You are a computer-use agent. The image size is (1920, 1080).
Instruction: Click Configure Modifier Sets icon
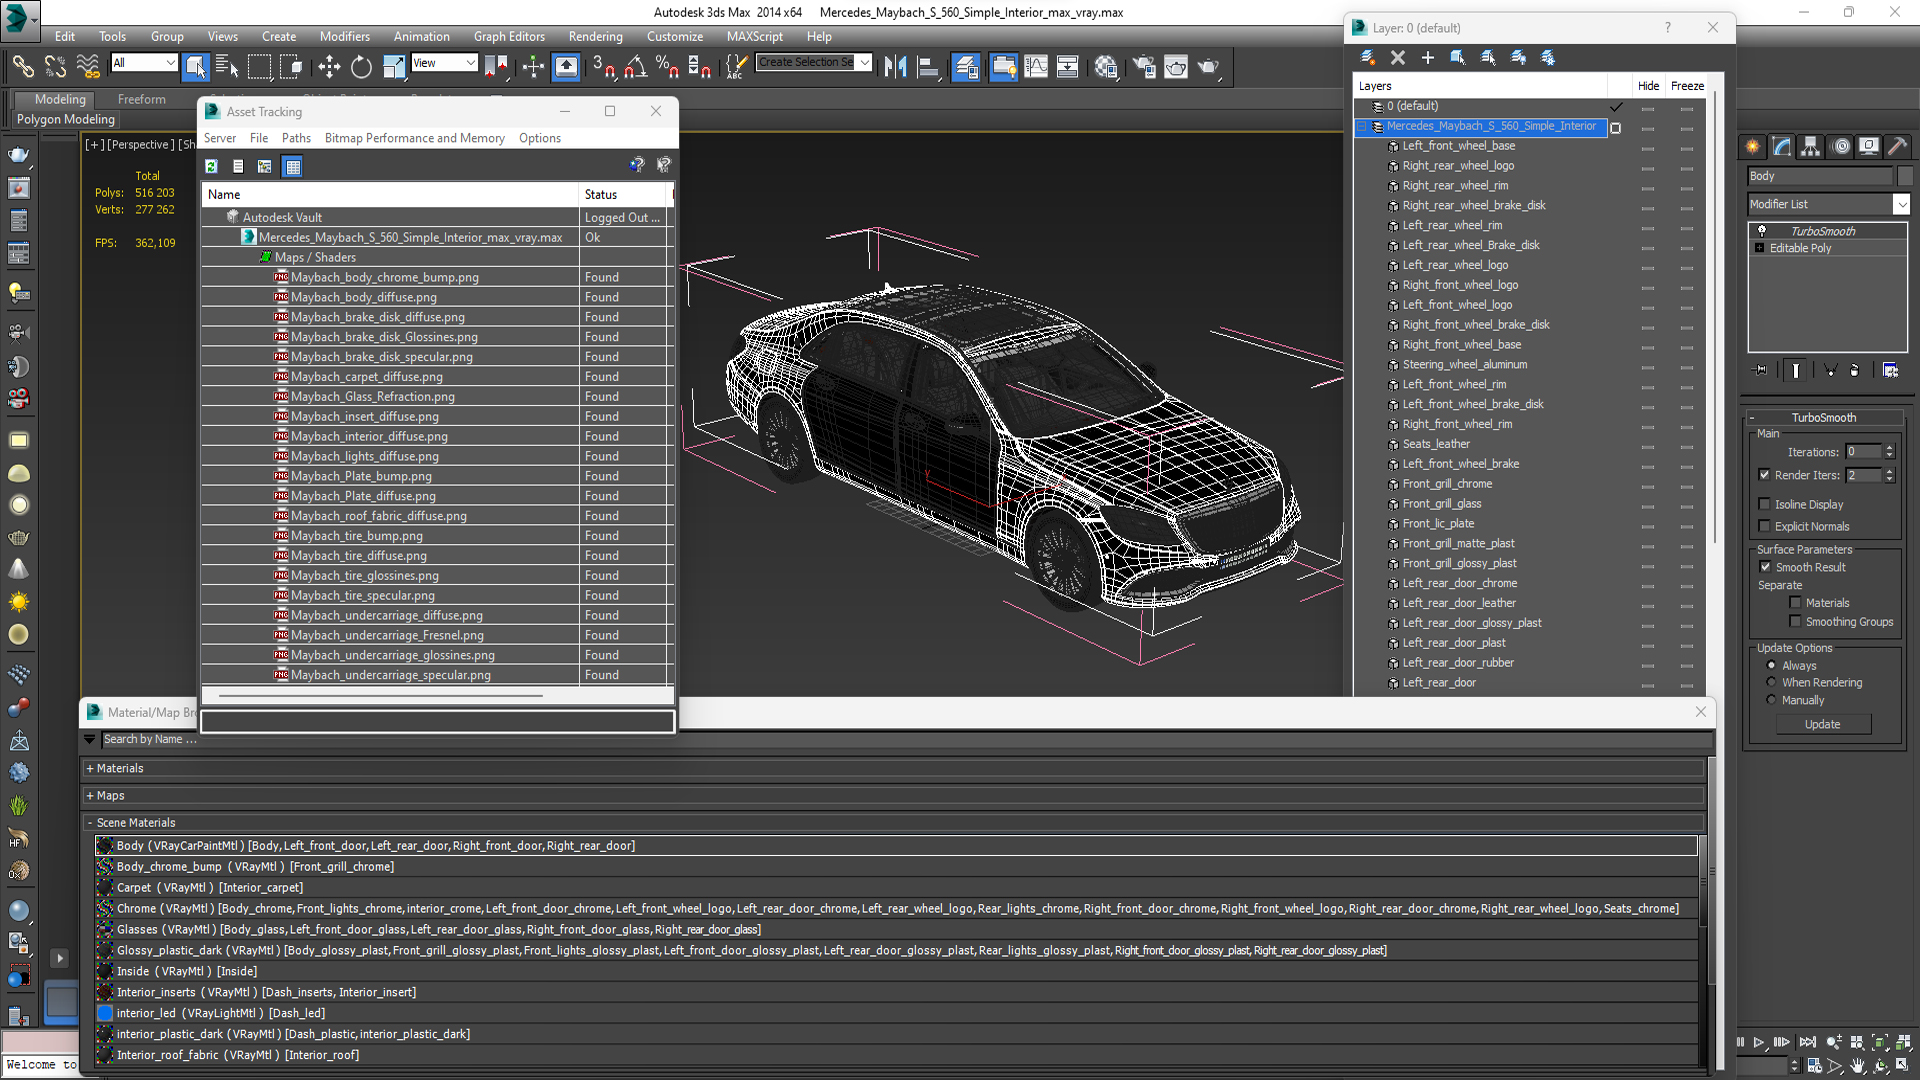pyautogui.click(x=1890, y=370)
